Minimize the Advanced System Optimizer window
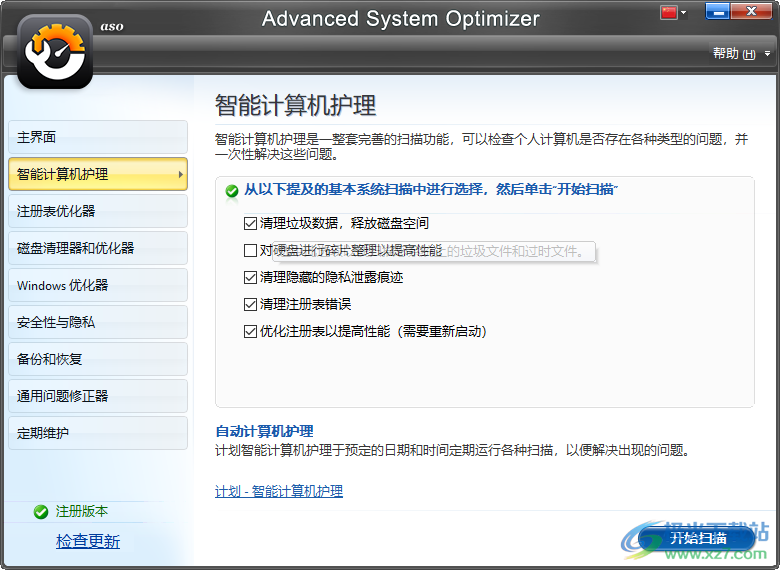This screenshot has height=570, width=780. (x=717, y=11)
